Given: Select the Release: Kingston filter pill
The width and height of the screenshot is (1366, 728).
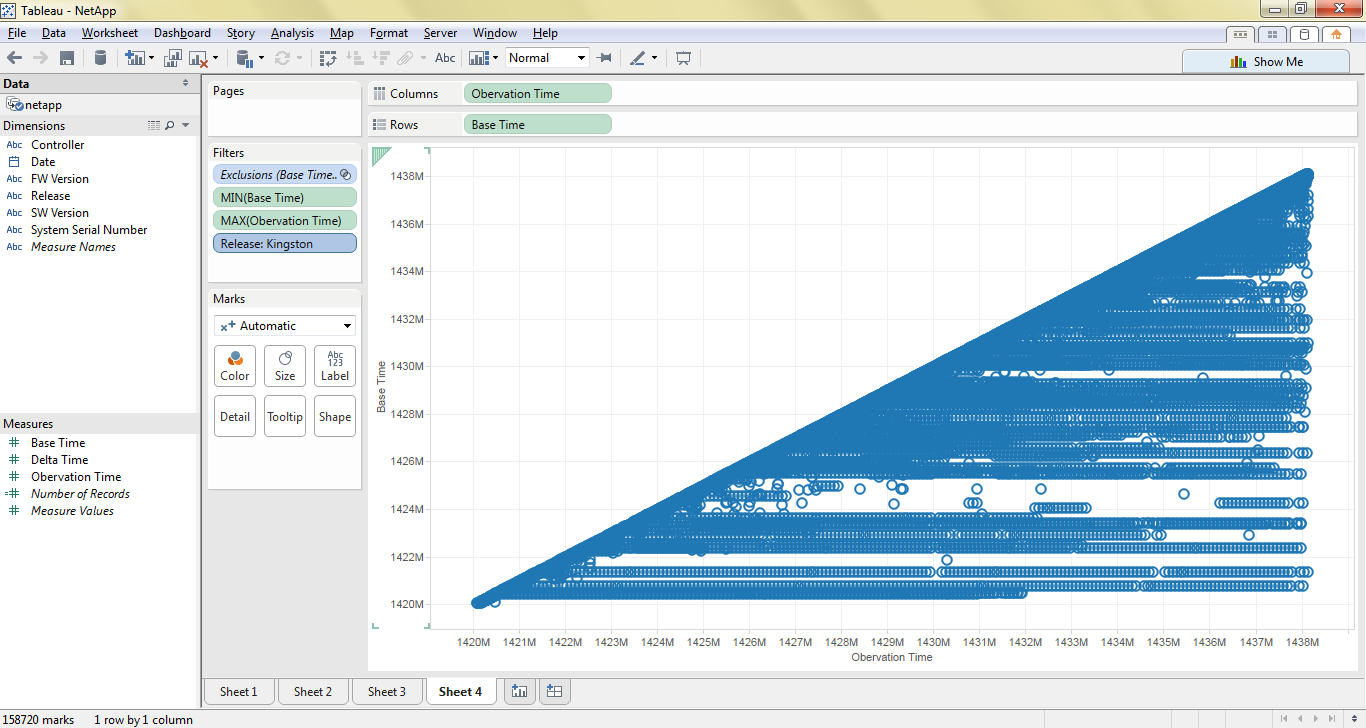Looking at the screenshot, I should (x=284, y=243).
